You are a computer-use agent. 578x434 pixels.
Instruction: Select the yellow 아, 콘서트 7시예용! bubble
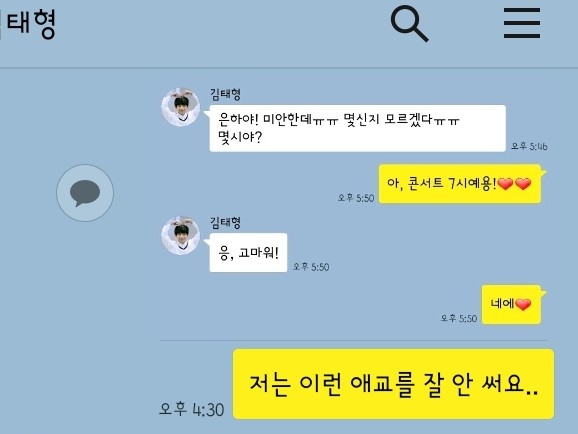pos(460,184)
